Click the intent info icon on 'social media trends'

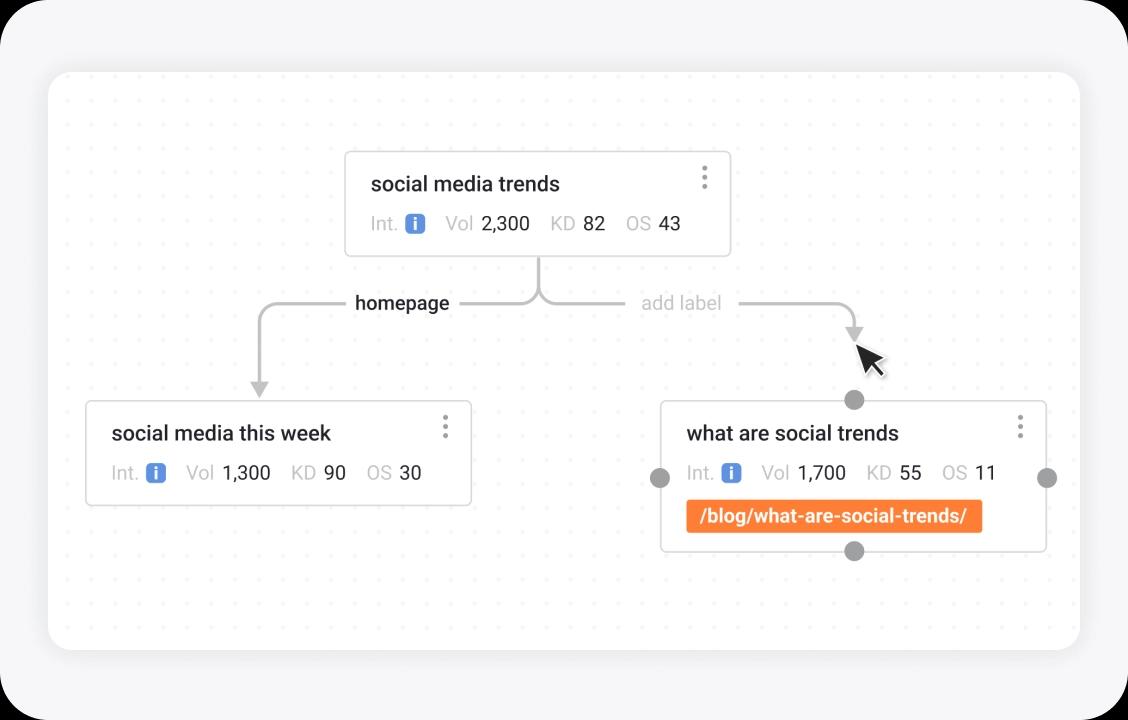pos(415,224)
